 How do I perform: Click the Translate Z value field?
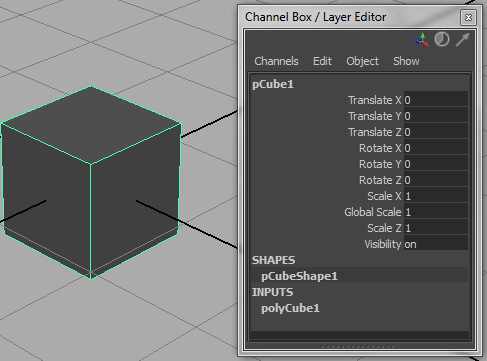tap(436, 132)
